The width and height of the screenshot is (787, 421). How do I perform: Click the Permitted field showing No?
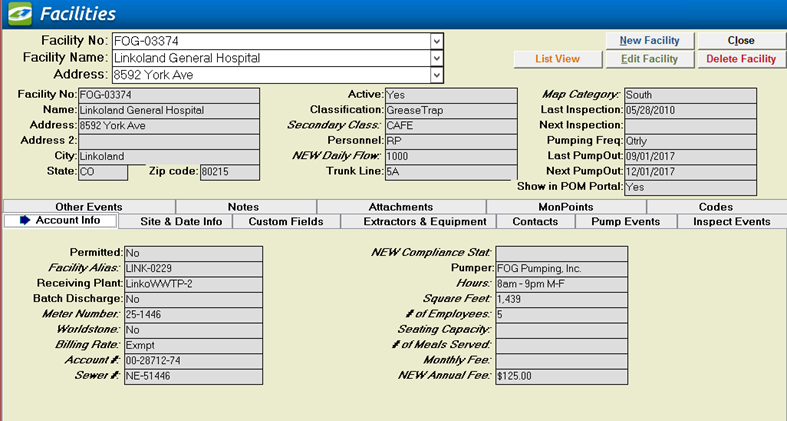click(x=193, y=253)
